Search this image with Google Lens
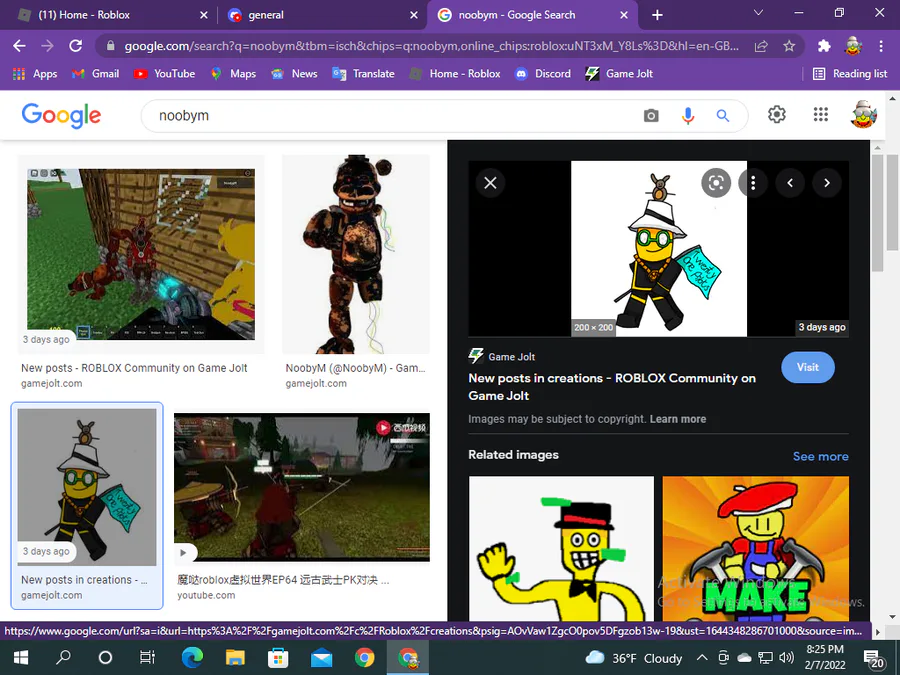Image resolution: width=900 pixels, height=675 pixels. tap(716, 183)
